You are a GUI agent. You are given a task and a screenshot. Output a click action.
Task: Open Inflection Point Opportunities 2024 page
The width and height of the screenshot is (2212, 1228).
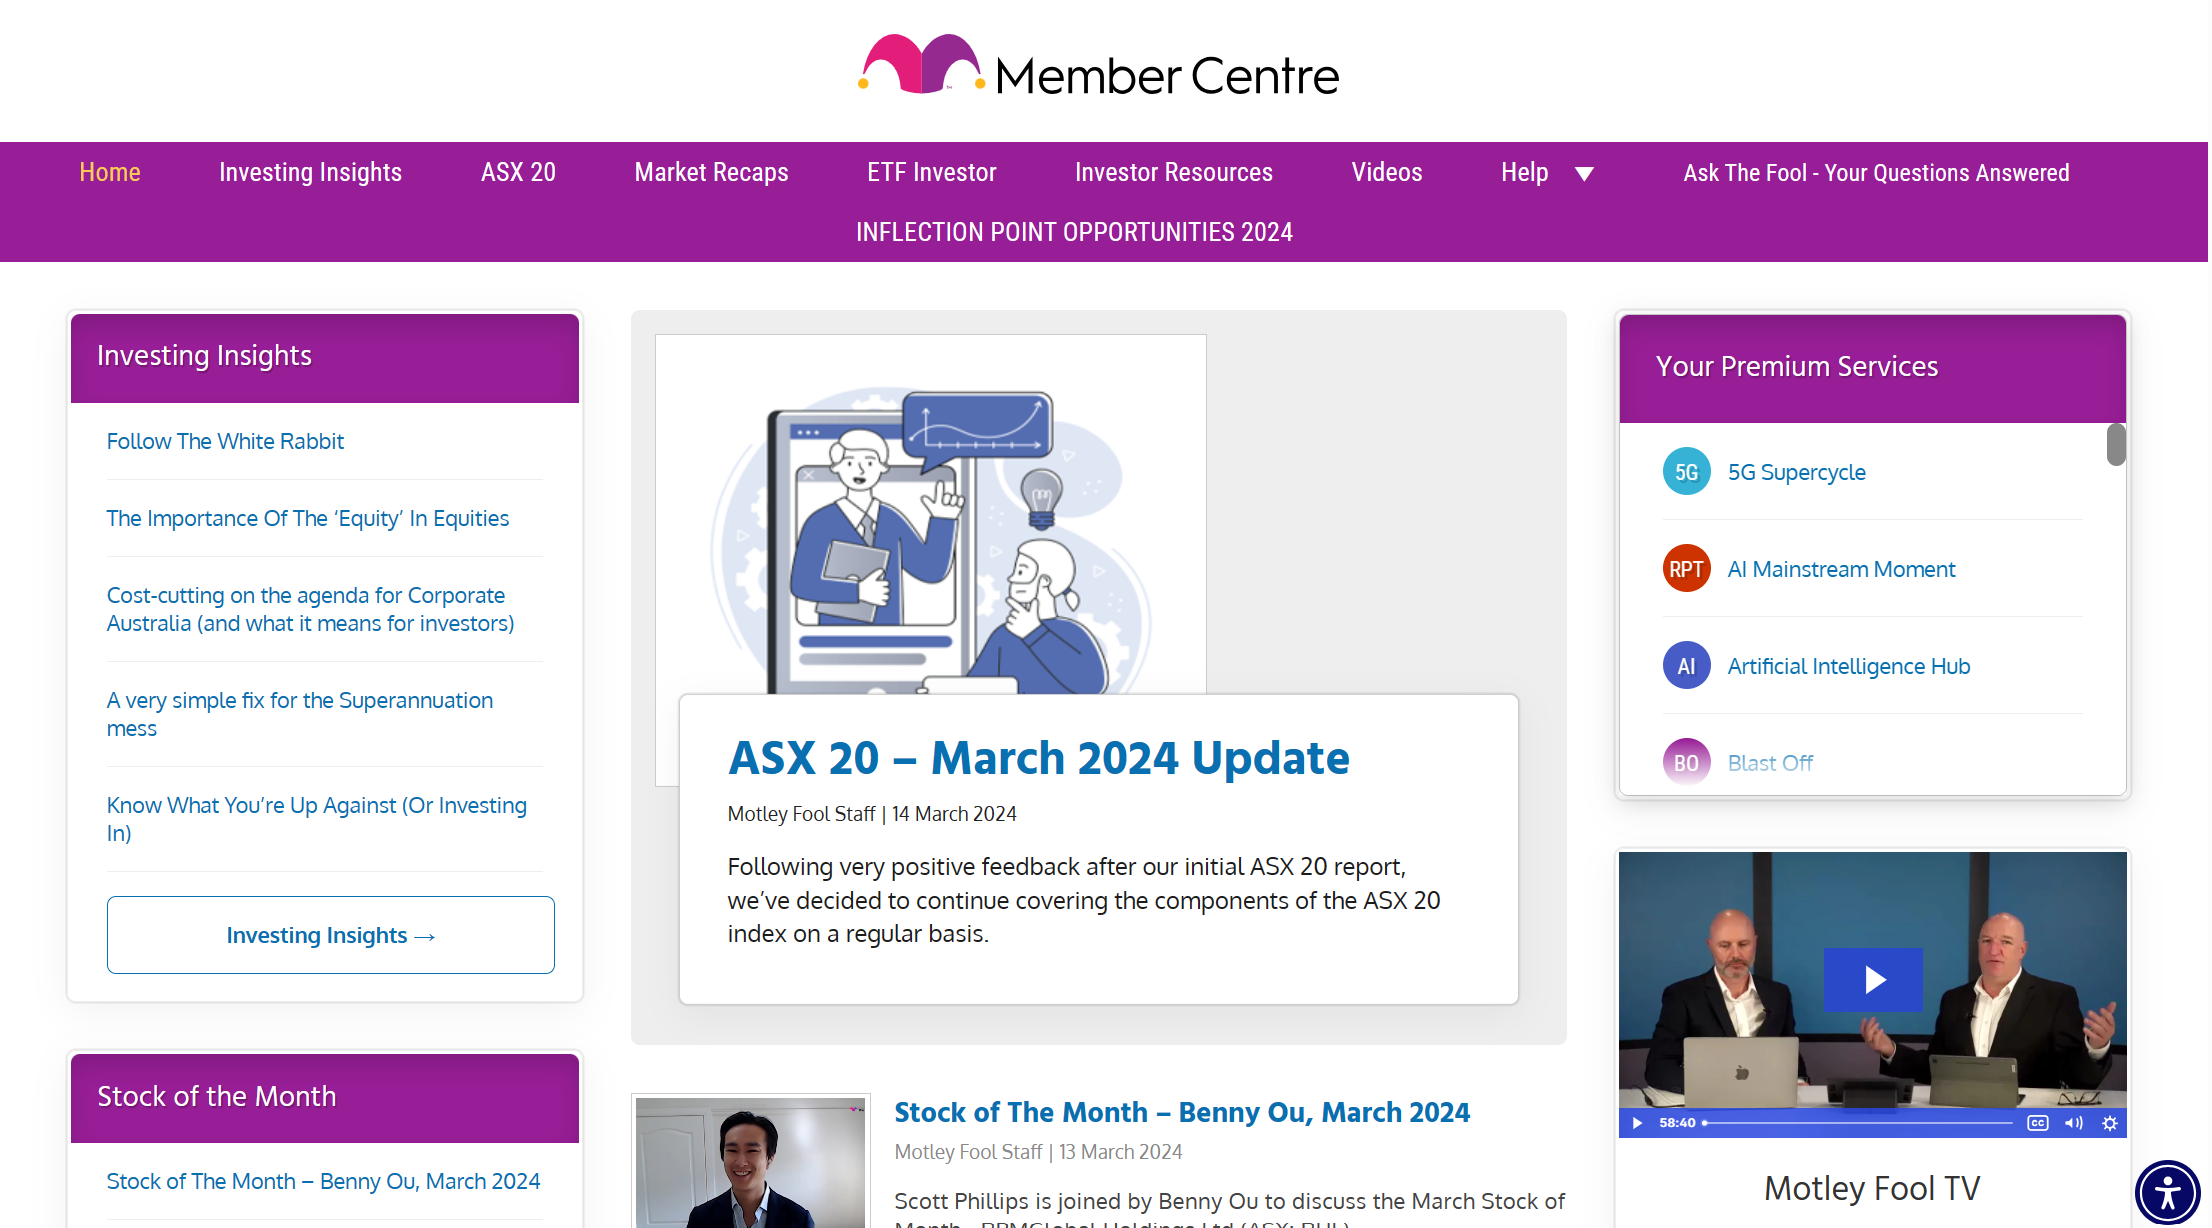click(1074, 232)
